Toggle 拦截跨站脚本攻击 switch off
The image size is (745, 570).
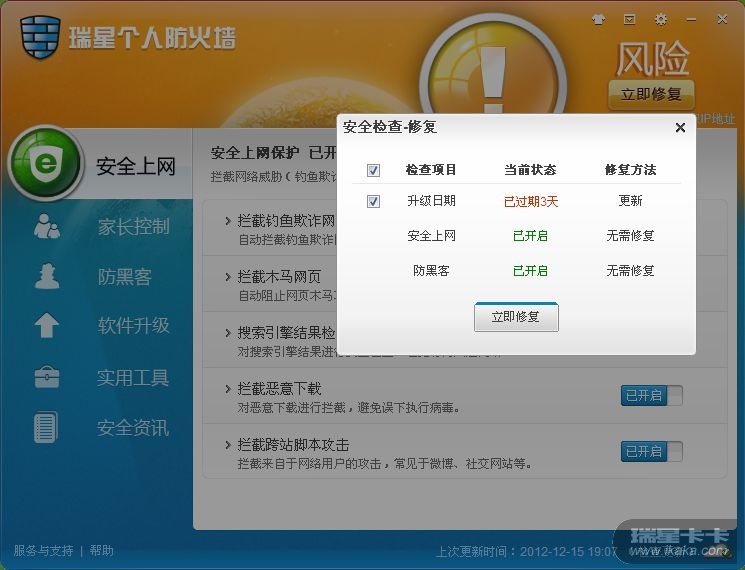tap(651, 451)
